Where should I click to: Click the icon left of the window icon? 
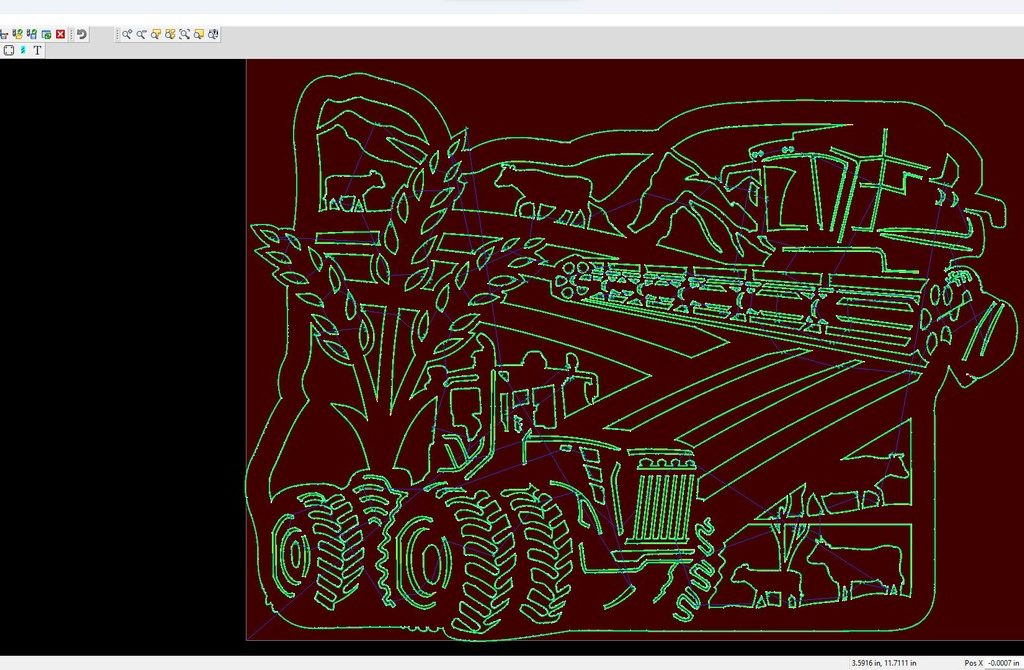32,34
